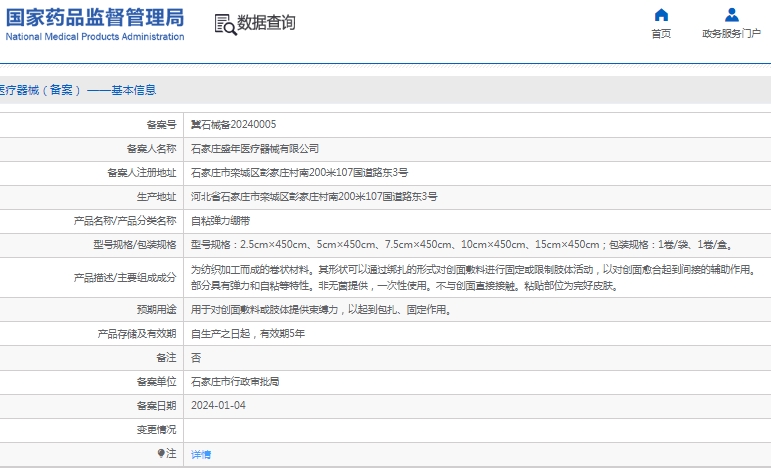Click the 型号规格/包装规格 label
This screenshot has width=771, height=472.
pos(135,245)
